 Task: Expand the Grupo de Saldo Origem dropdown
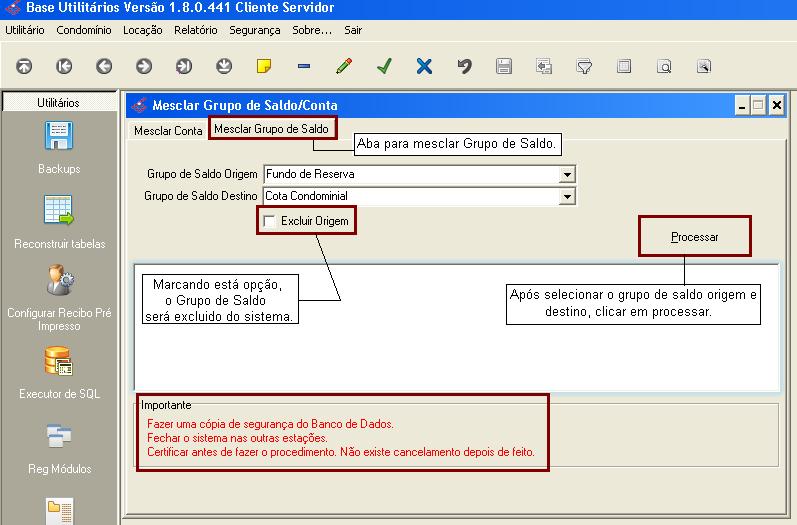pos(568,174)
